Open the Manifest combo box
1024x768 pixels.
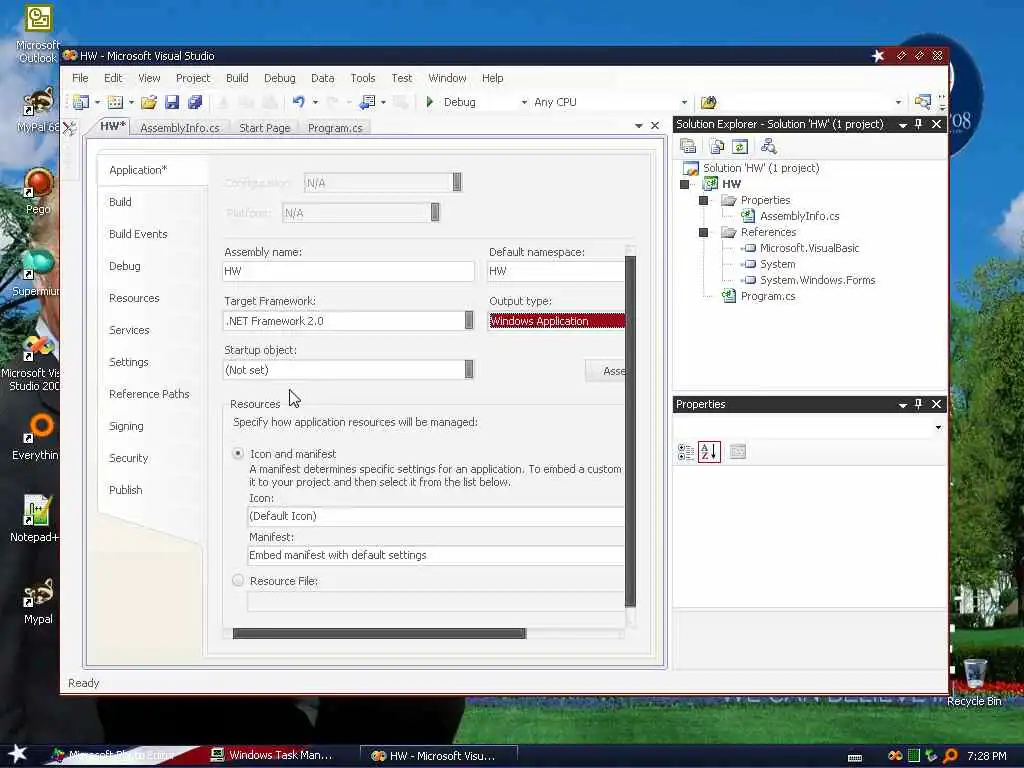coord(436,555)
